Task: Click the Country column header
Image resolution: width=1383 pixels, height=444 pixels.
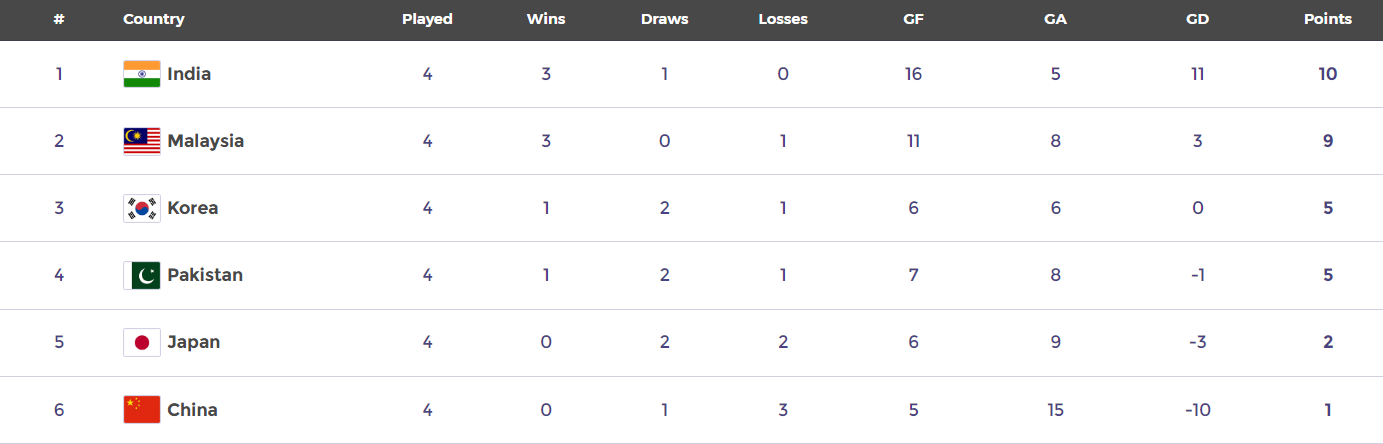Action: click(154, 19)
